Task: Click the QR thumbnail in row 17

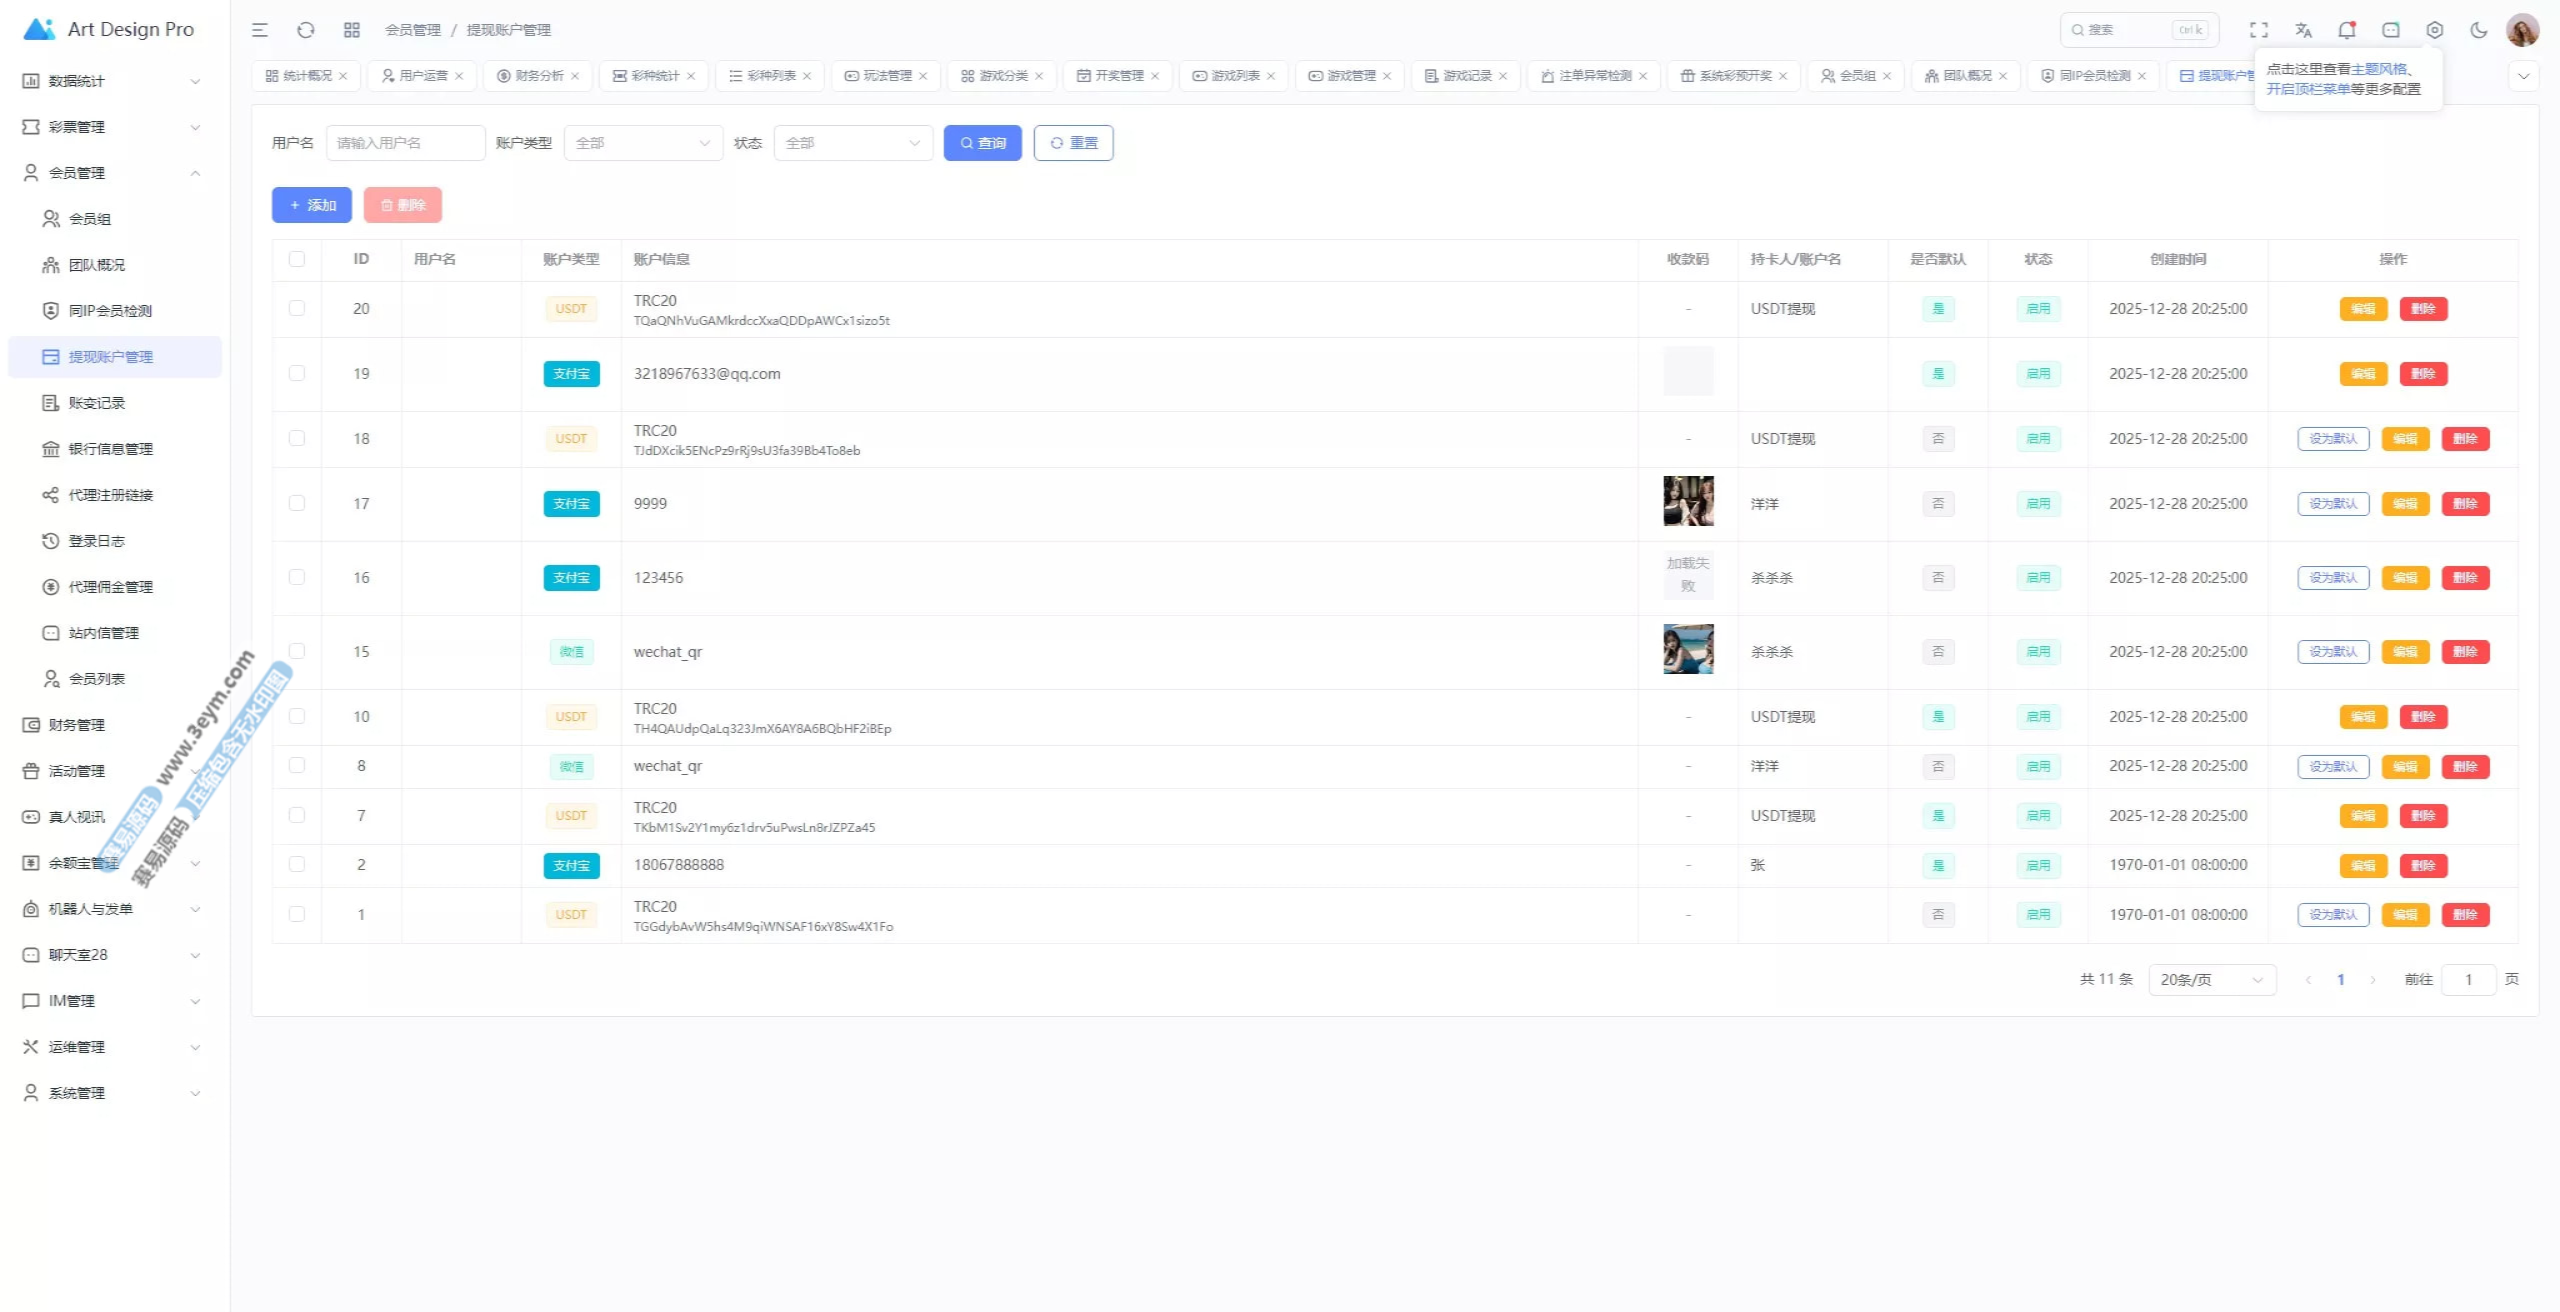Action: pyautogui.click(x=1688, y=501)
